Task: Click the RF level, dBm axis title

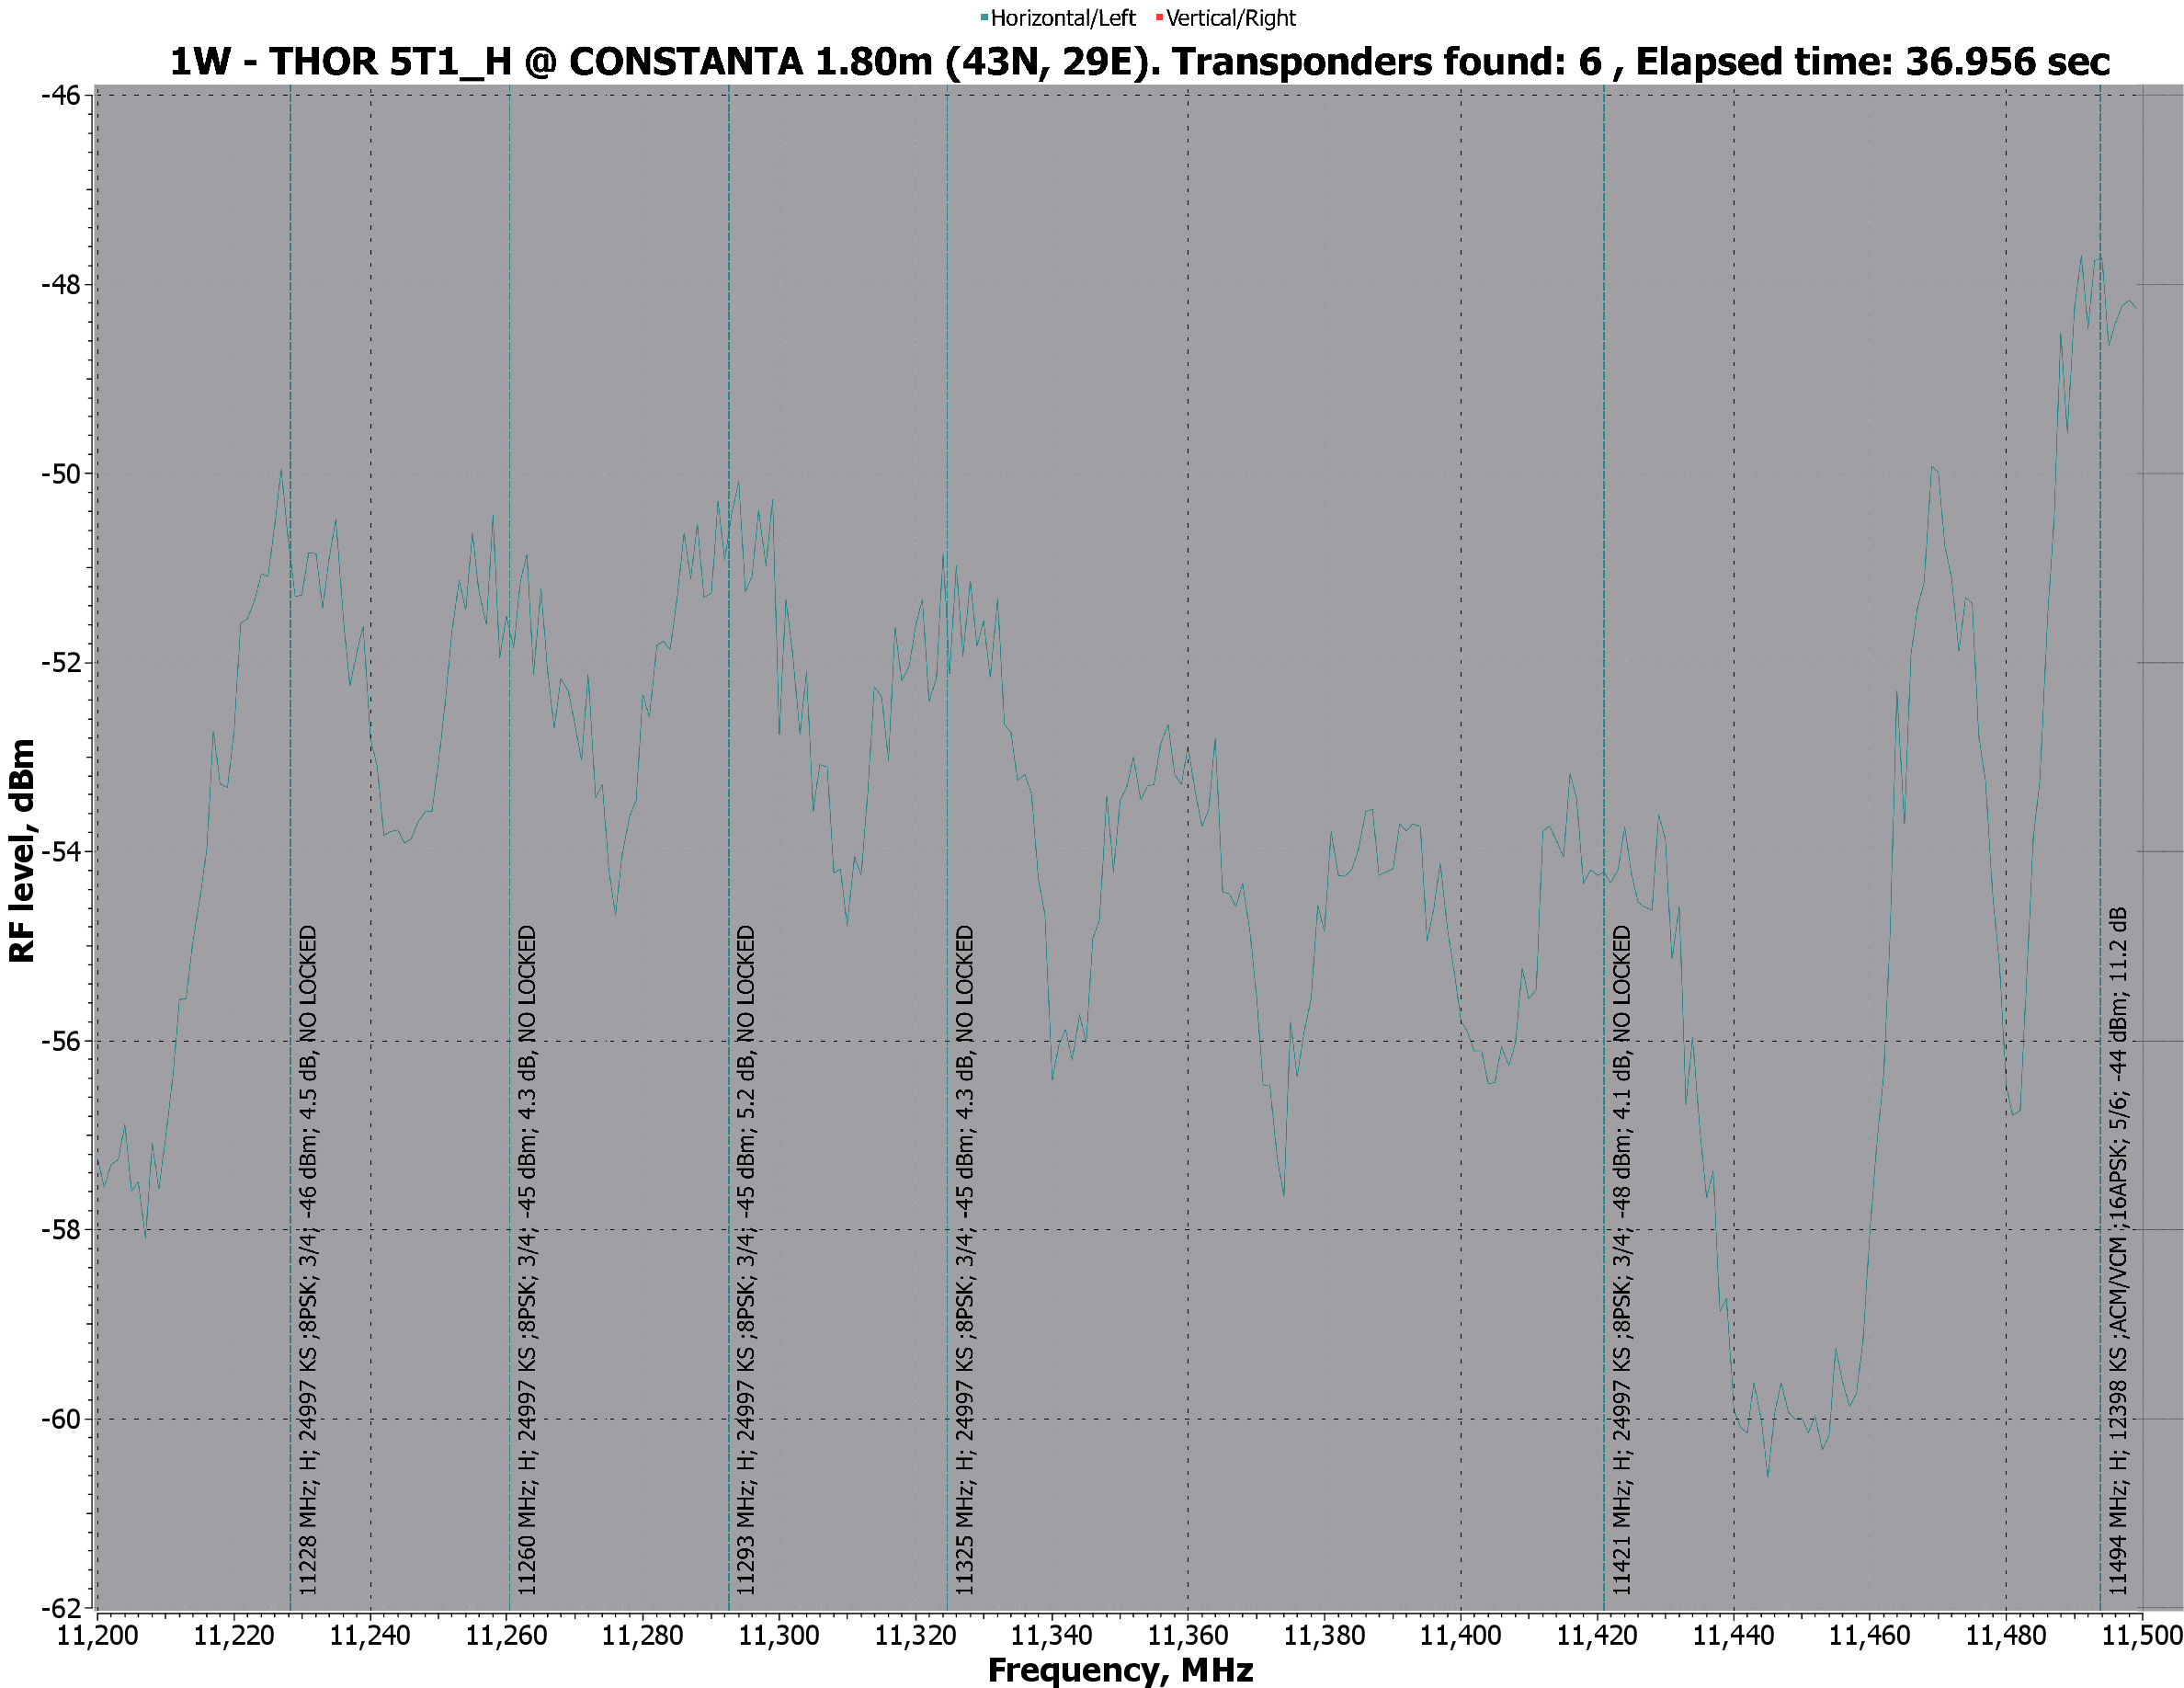Action: point(22,851)
